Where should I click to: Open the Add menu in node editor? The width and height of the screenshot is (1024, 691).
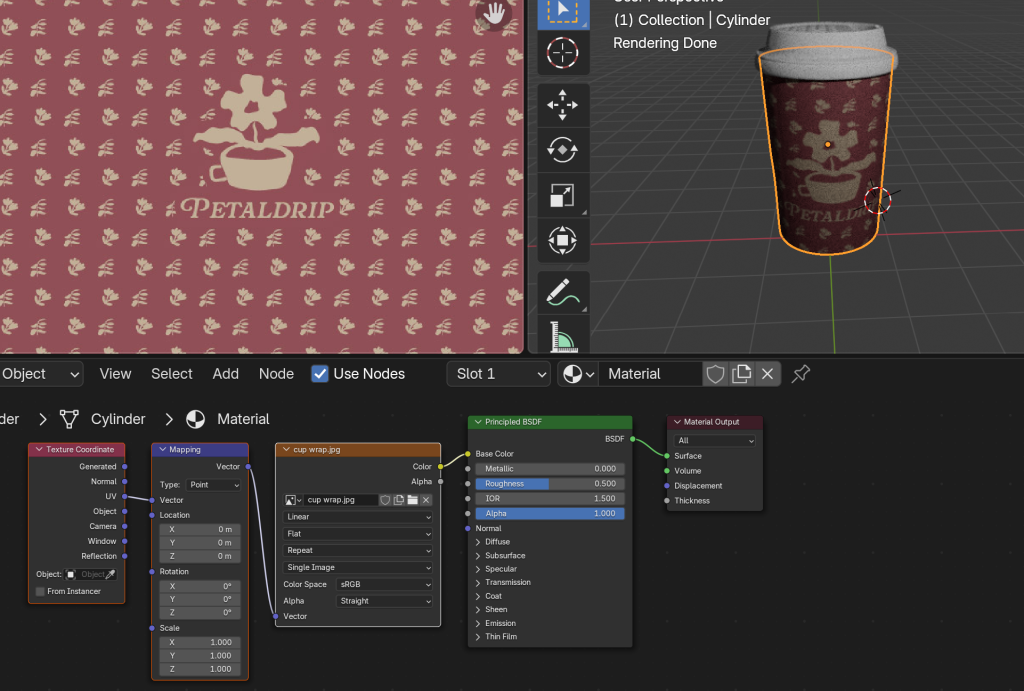tap(226, 374)
